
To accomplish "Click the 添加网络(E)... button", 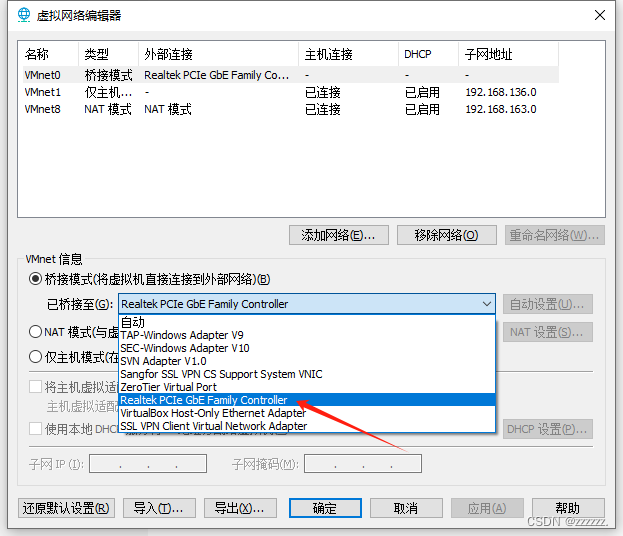I will pyautogui.click(x=339, y=235).
